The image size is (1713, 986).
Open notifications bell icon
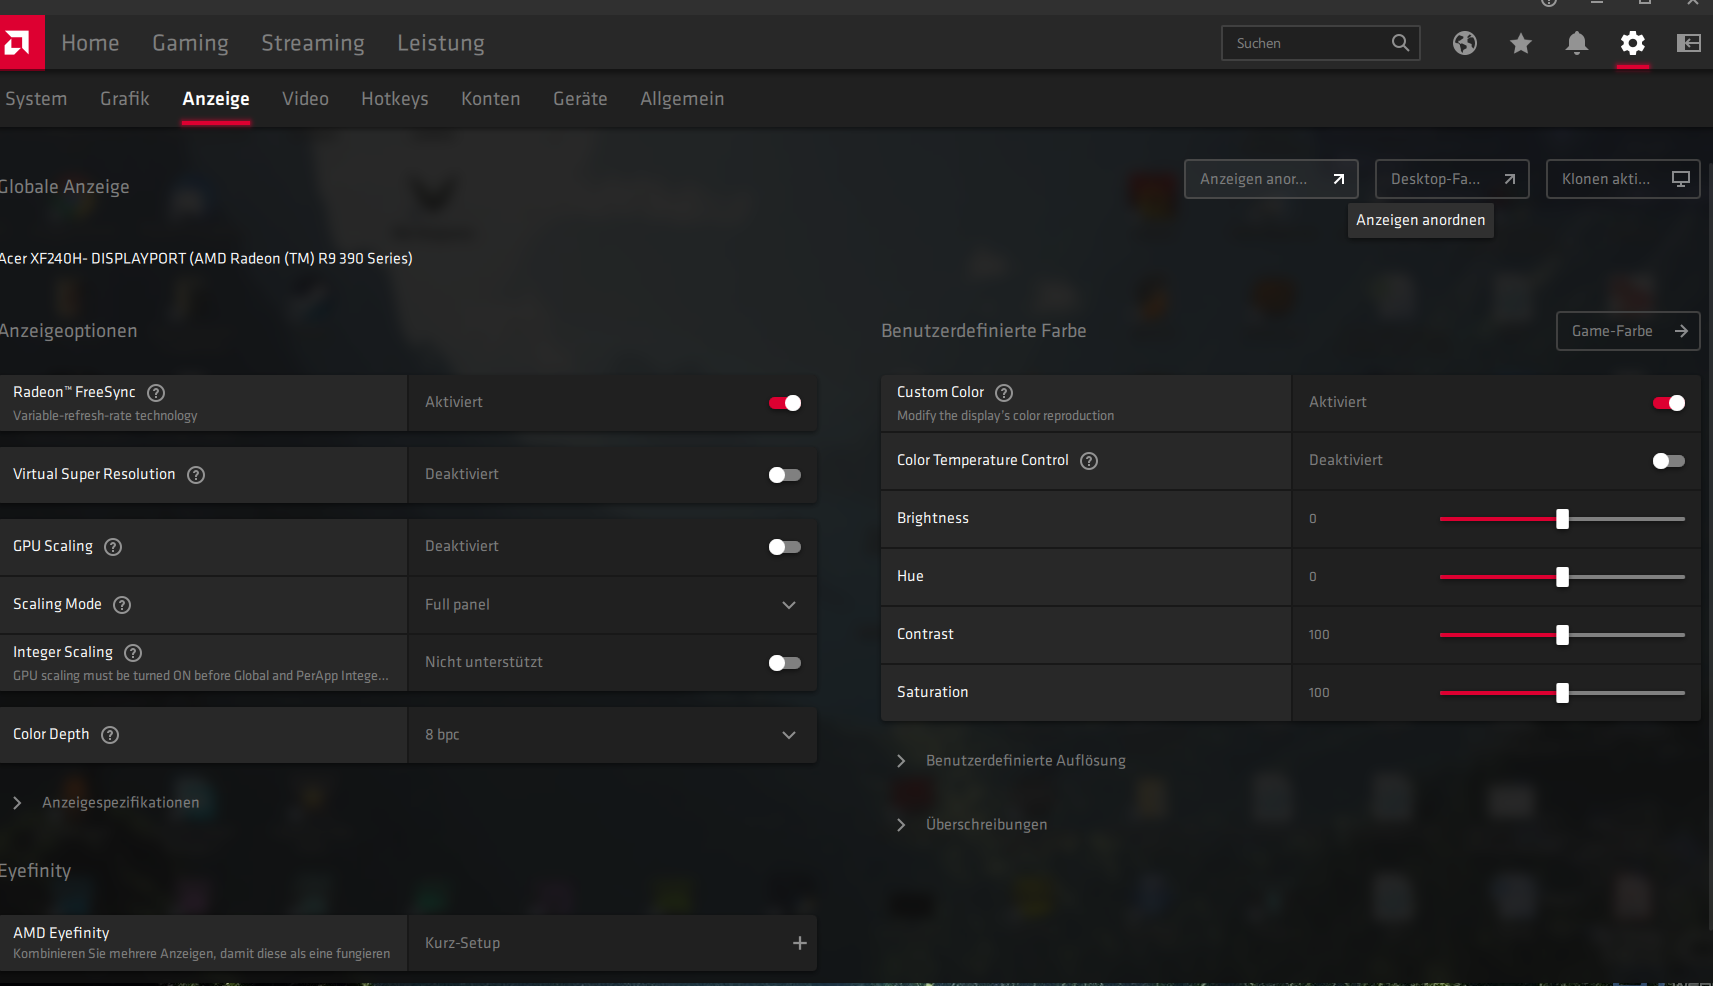[x=1577, y=43]
